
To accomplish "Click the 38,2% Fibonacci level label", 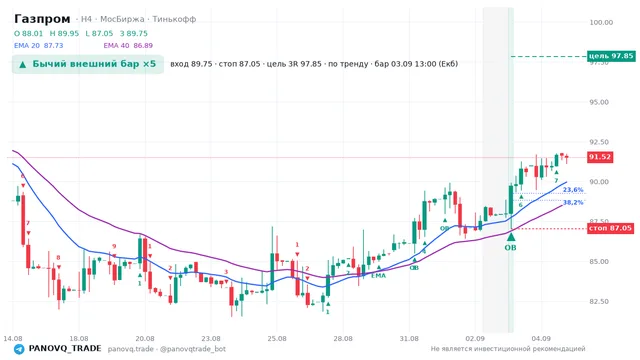I will [x=573, y=202].
